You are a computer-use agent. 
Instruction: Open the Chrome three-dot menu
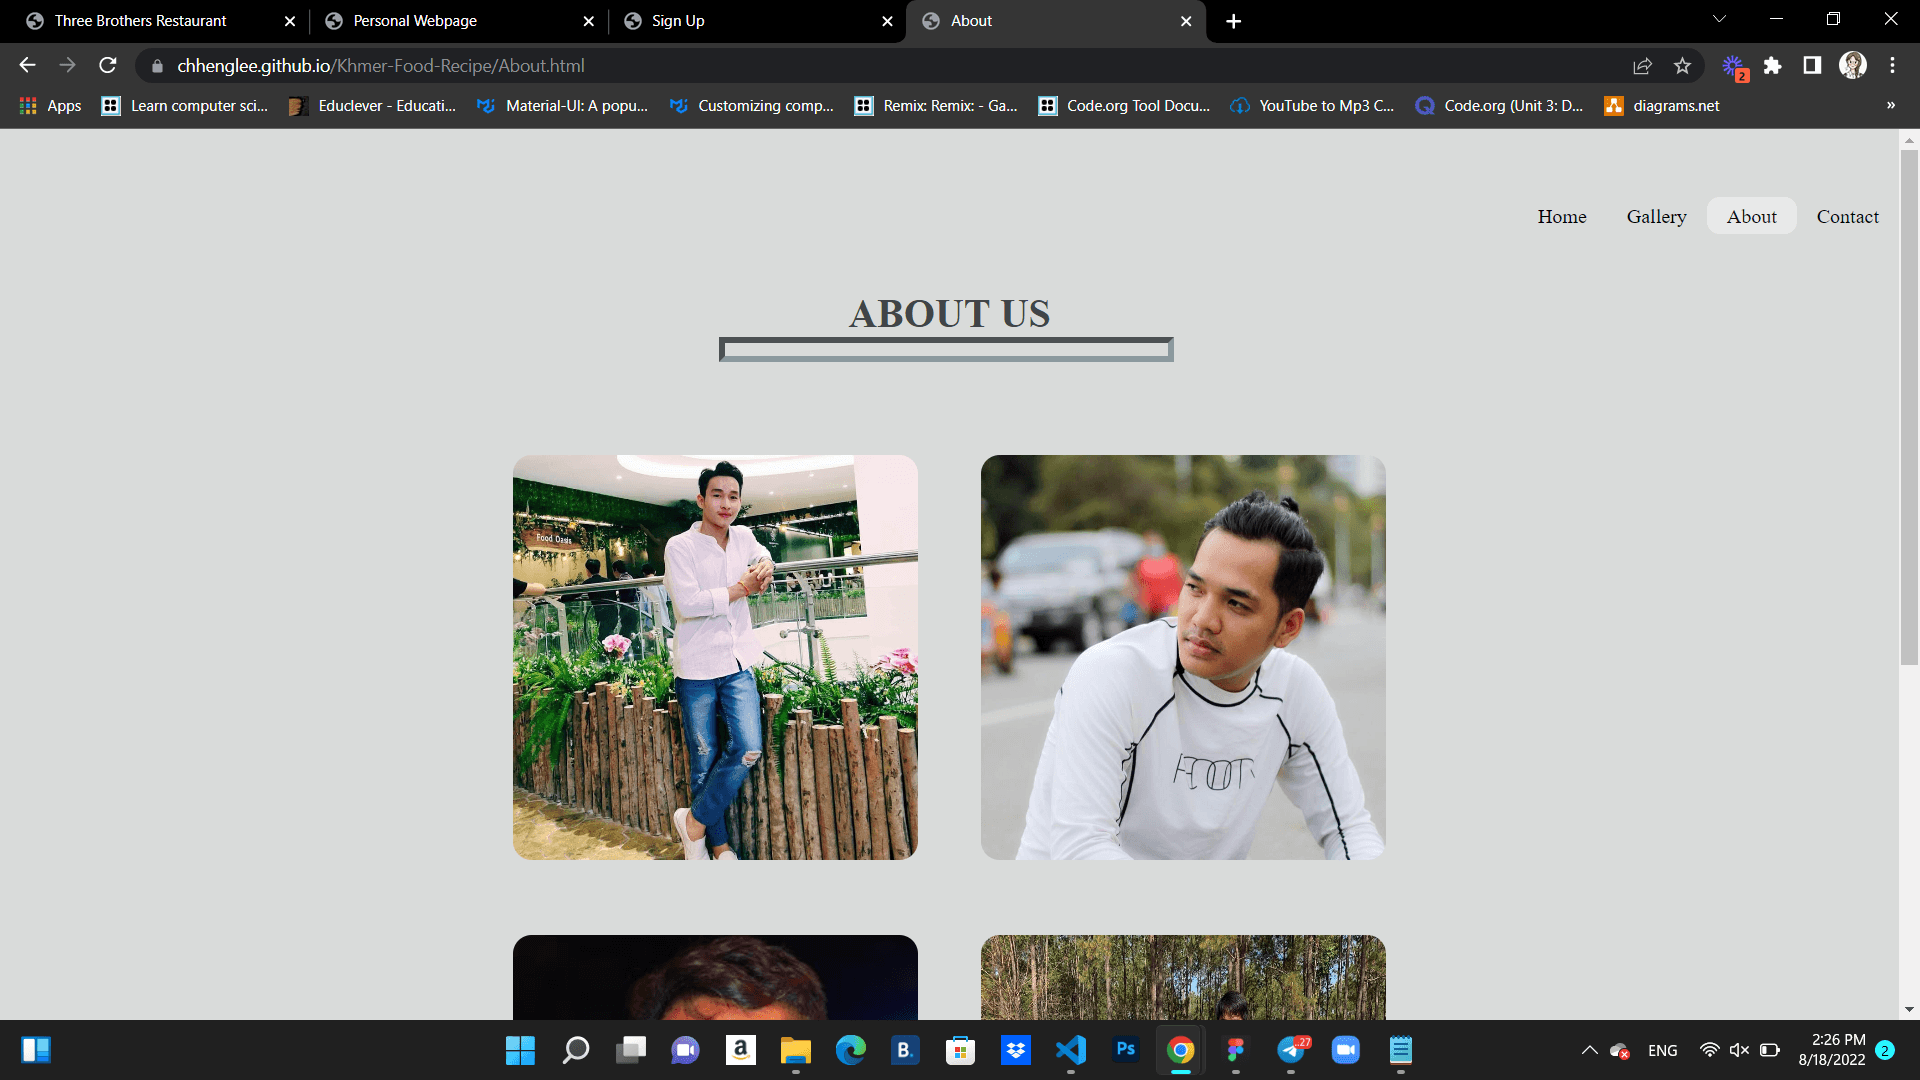click(1892, 66)
